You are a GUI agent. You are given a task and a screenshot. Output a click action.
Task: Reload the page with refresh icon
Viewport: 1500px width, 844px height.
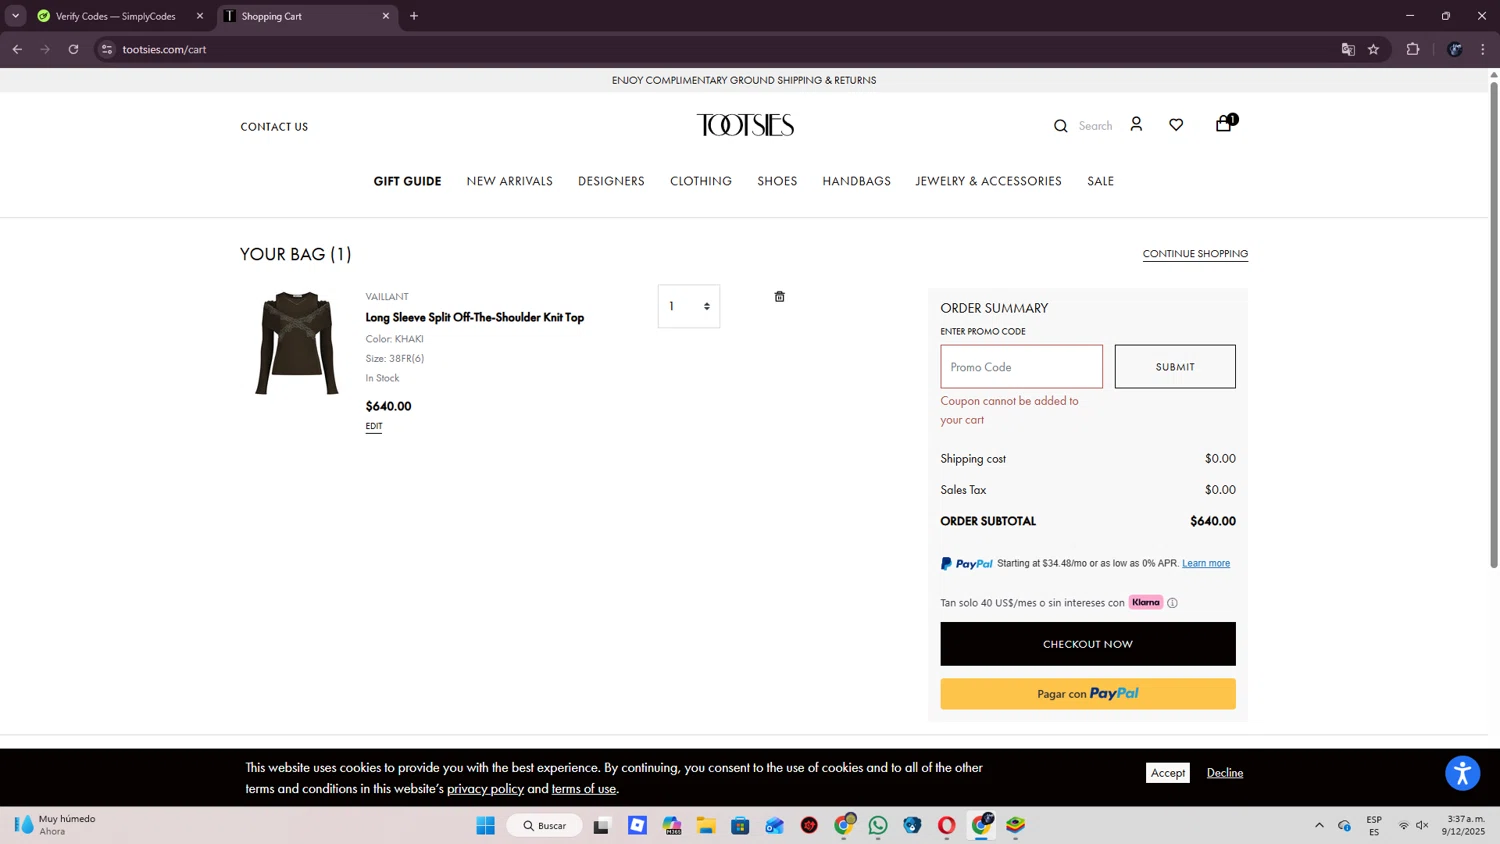[x=73, y=49]
